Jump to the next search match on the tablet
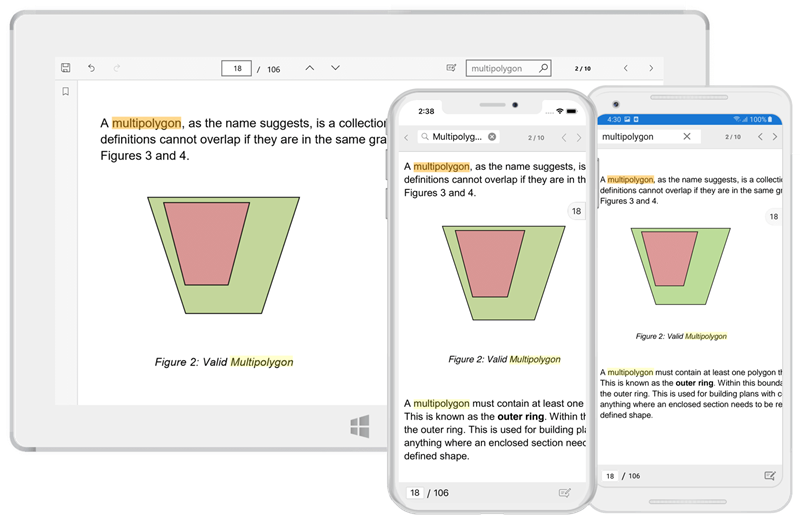800x523 pixels. click(652, 68)
